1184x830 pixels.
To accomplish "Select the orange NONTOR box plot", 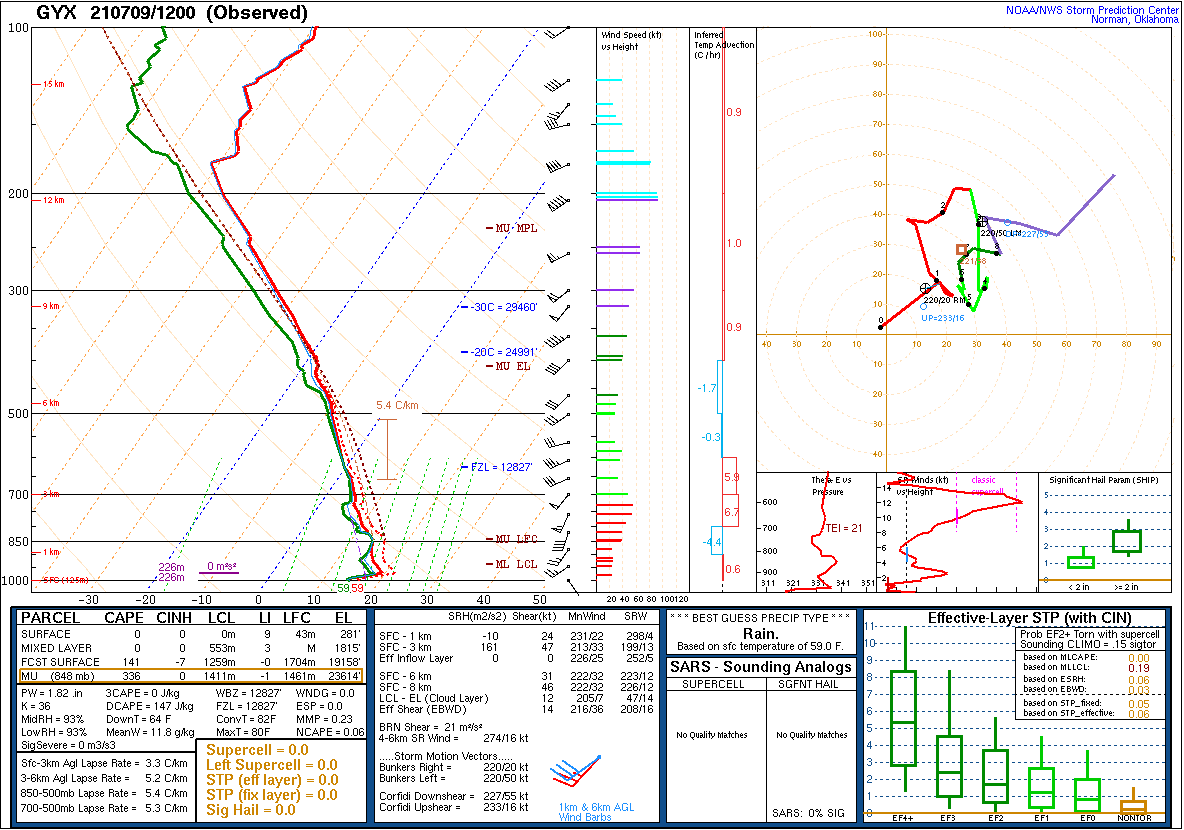I will pyautogui.click(x=1133, y=806).
